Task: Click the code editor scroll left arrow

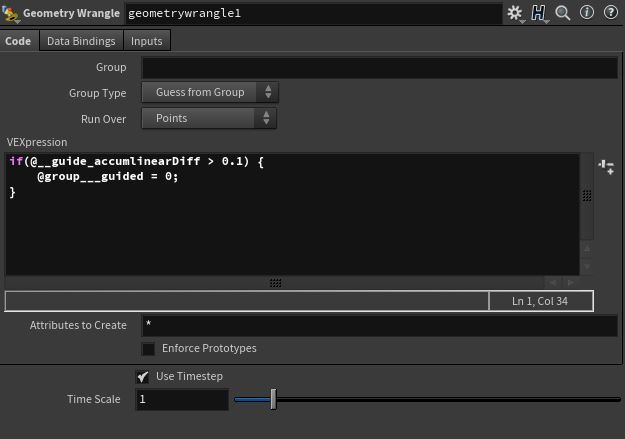Action: [553, 282]
